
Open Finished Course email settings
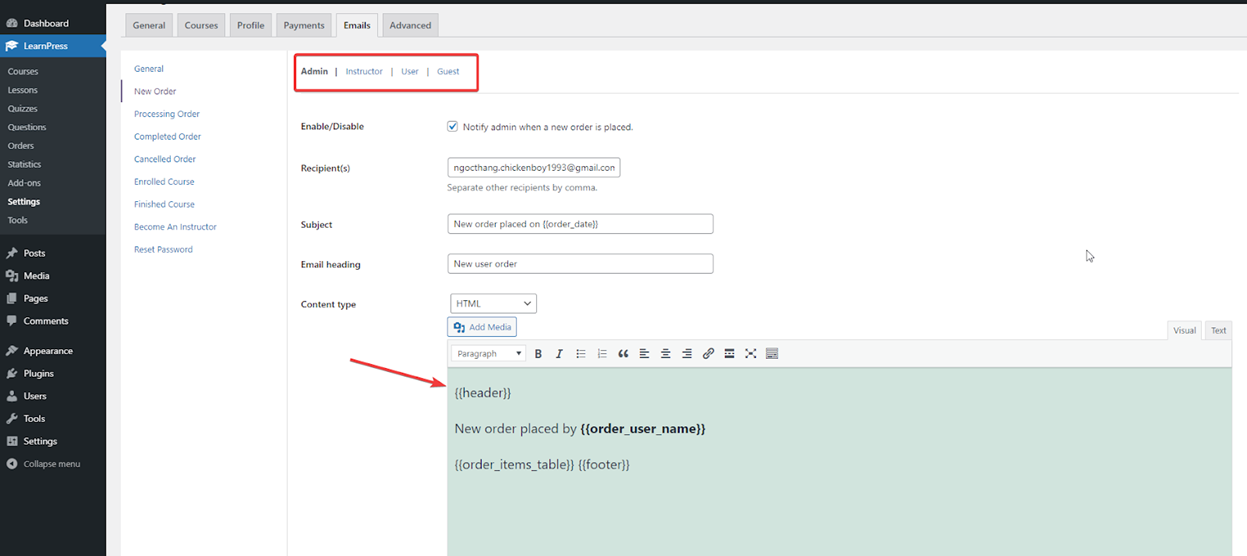[164, 204]
